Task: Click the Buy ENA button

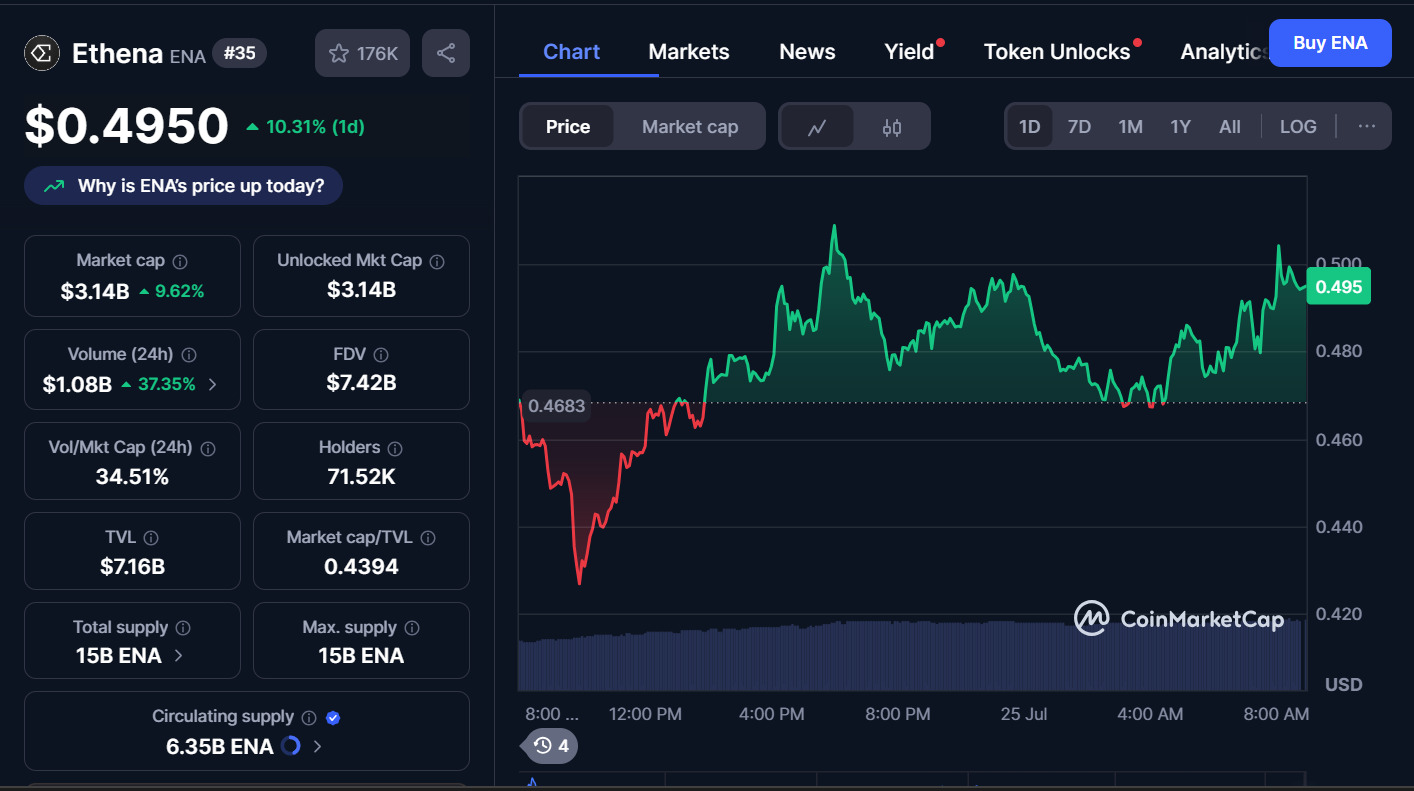Action: tap(1330, 43)
